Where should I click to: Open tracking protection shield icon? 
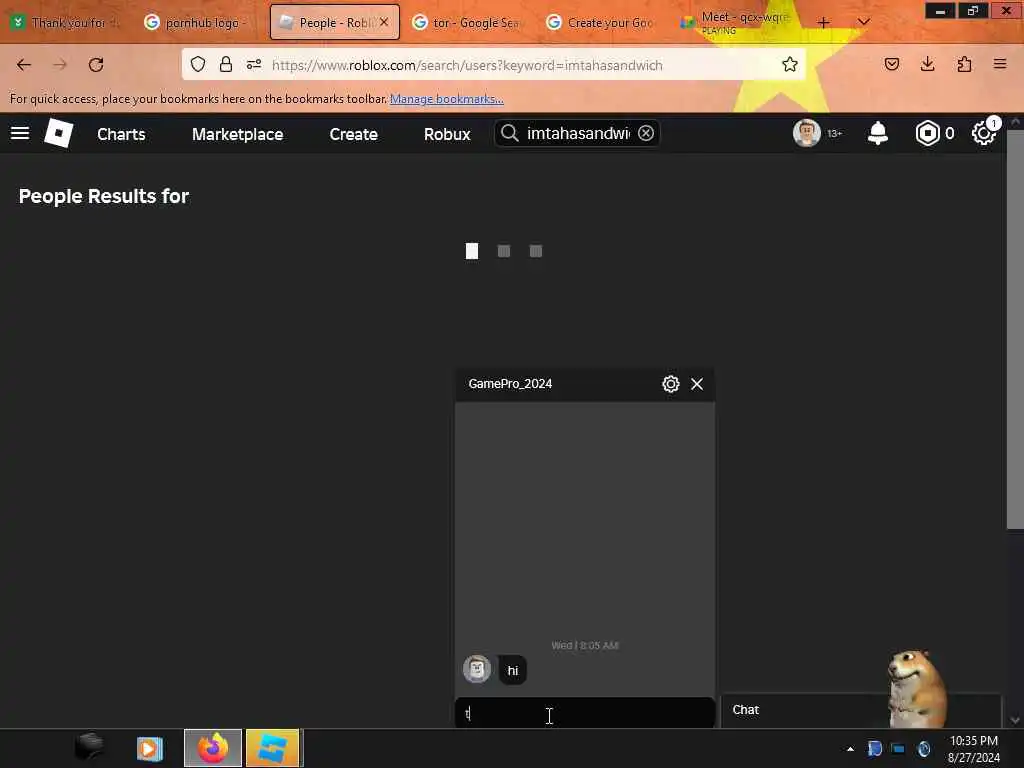[x=198, y=65]
